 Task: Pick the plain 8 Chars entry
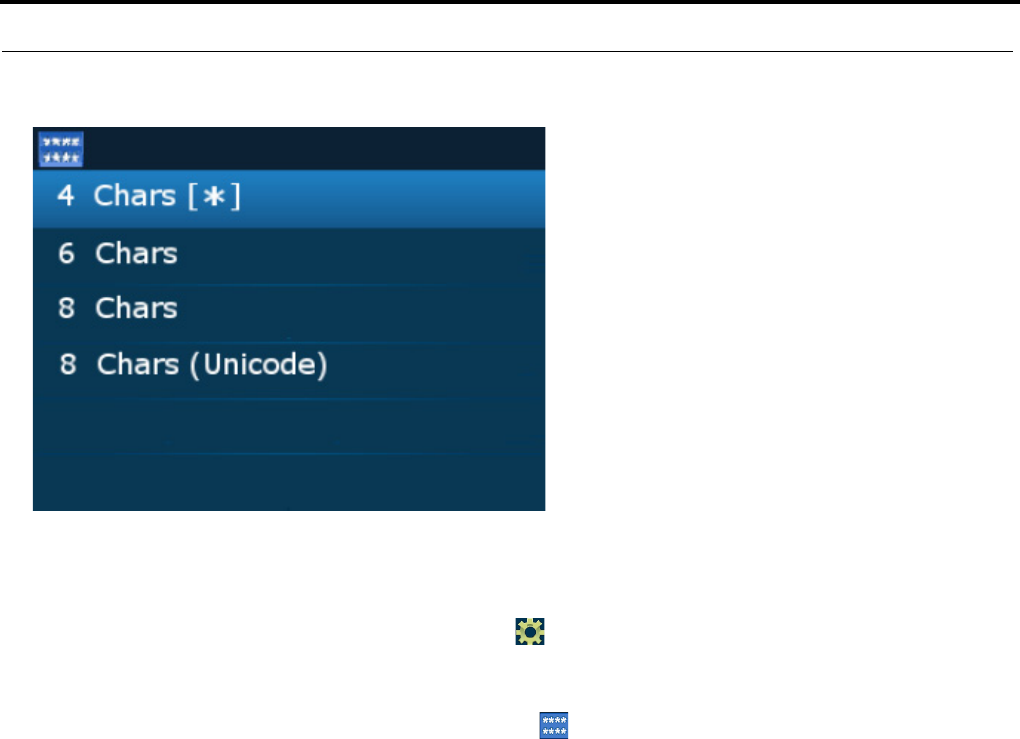click(289, 310)
